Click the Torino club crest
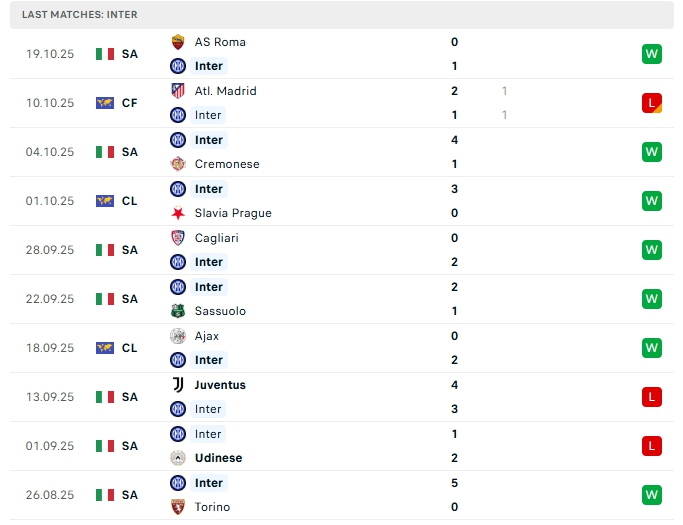 tap(178, 507)
